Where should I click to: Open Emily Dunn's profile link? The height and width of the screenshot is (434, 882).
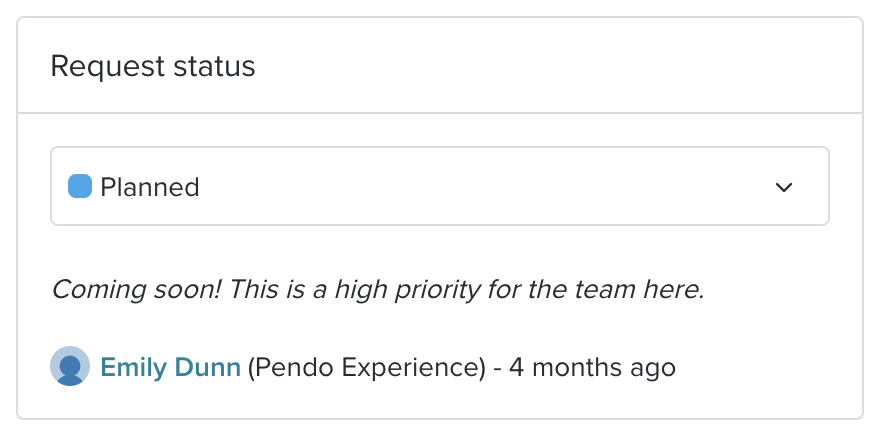[170, 367]
